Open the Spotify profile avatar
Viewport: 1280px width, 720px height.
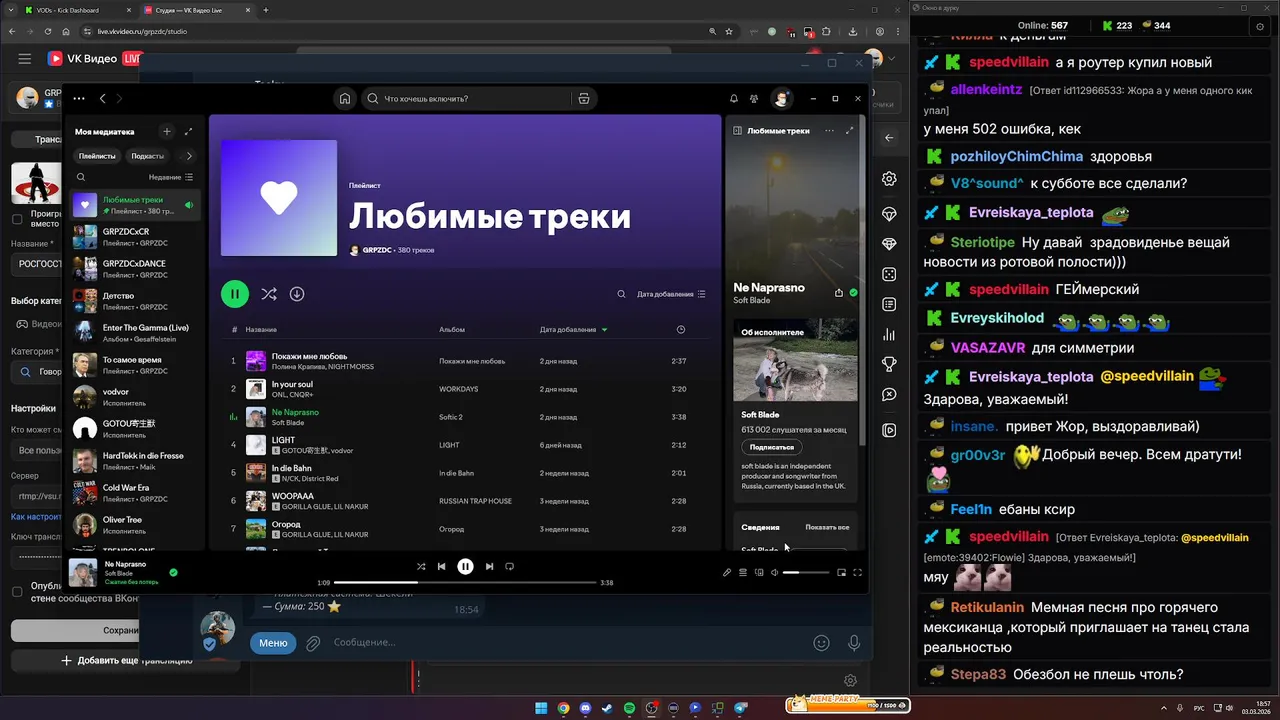[781, 99]
